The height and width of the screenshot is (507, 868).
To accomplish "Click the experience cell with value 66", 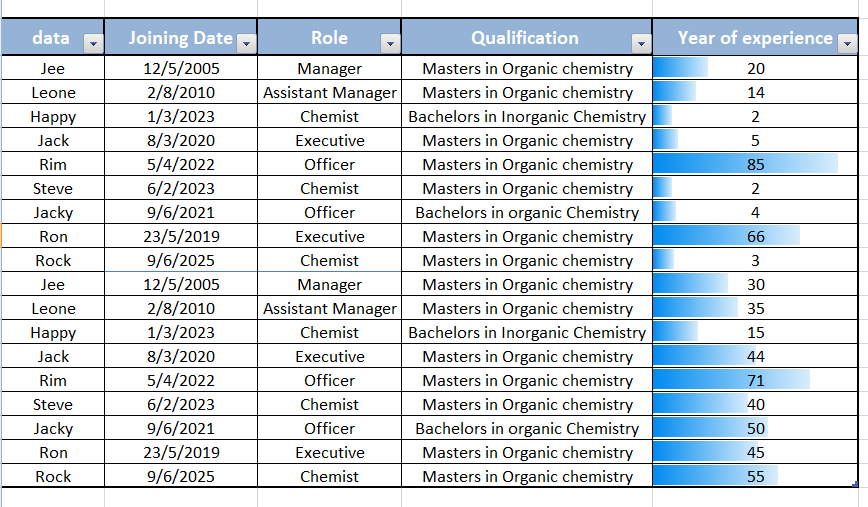I will click(755, 236).
